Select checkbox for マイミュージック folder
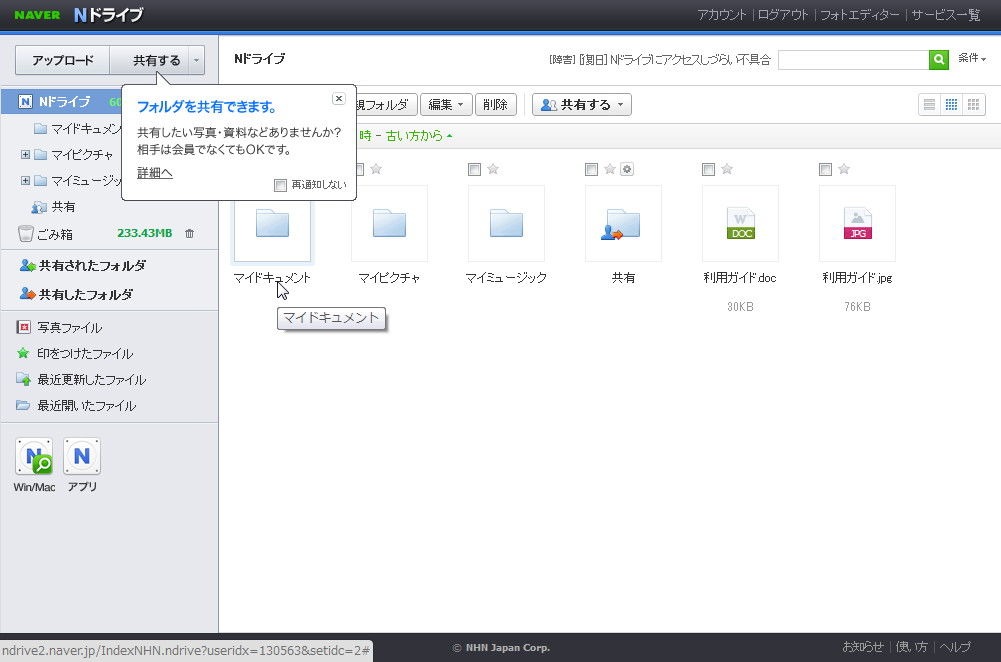 pos(474,169)
